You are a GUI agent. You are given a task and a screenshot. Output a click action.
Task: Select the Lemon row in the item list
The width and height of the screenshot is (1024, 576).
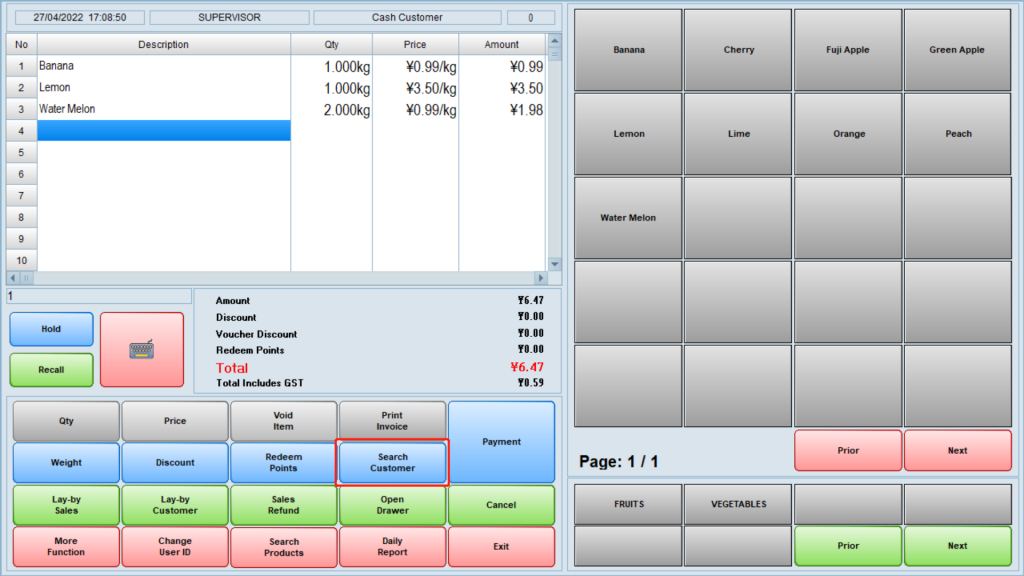click(164, 88)
